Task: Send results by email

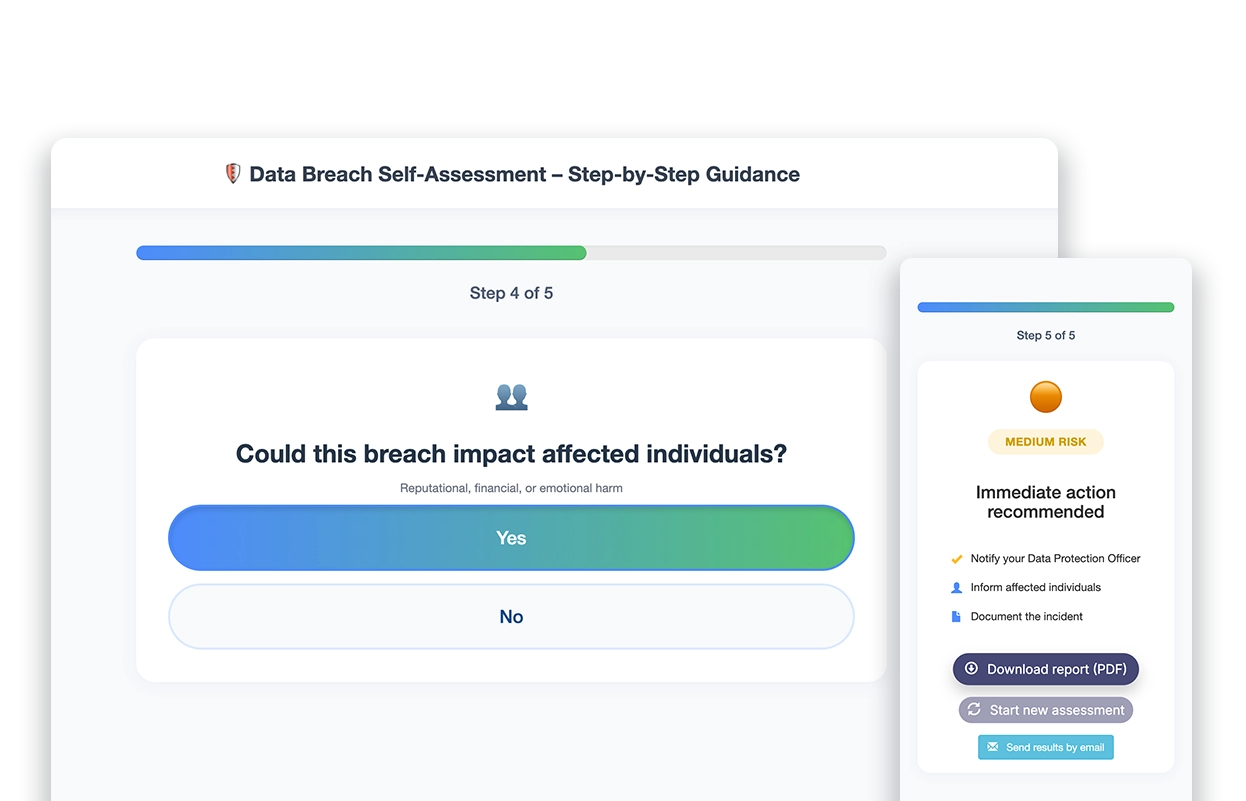Action: click(1046, 747)
